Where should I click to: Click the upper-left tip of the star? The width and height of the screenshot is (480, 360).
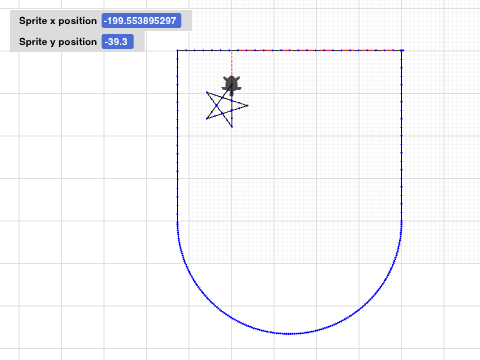pyautogui.click(x=207, y=92)
